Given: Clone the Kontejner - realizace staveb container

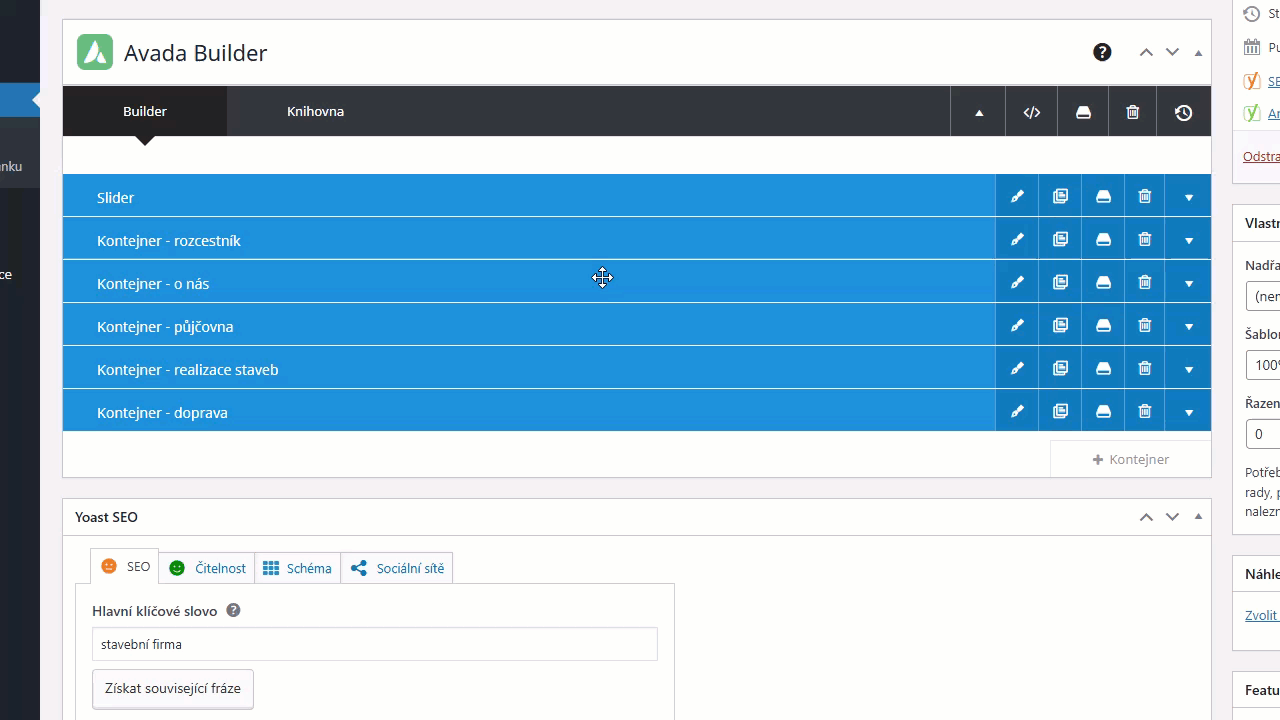Looking at the screenshot, I should (1060, 369).
